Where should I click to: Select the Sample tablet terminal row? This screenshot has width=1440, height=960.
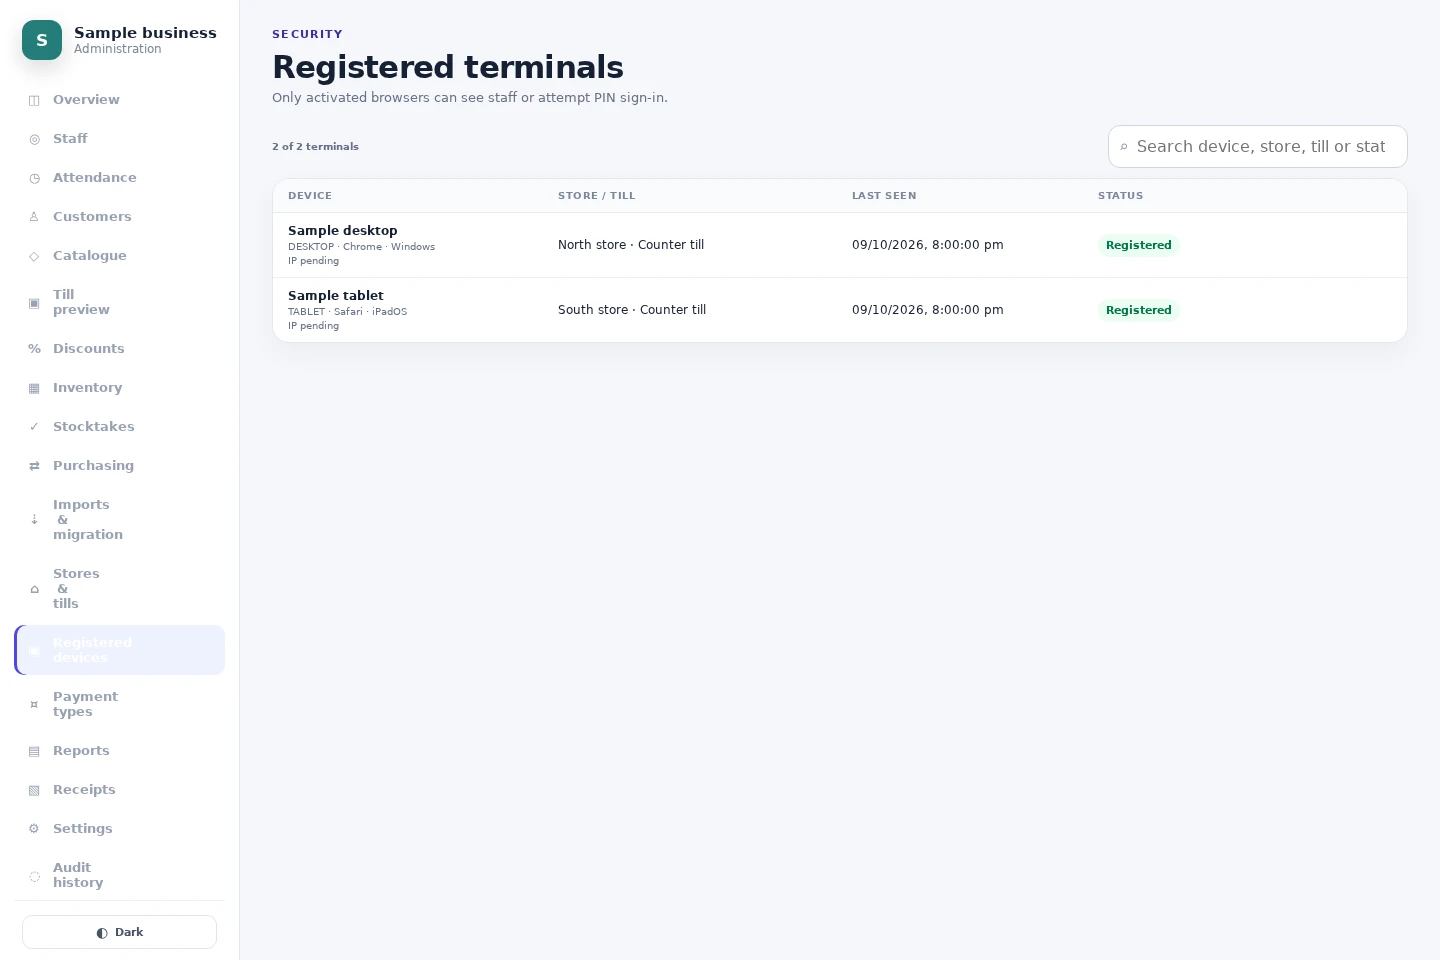(x=840, y=310)
